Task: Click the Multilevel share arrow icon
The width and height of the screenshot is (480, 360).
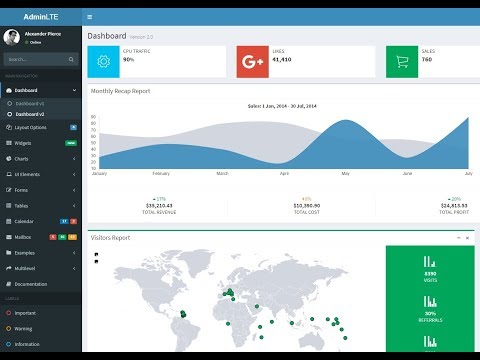Action: 9,268
